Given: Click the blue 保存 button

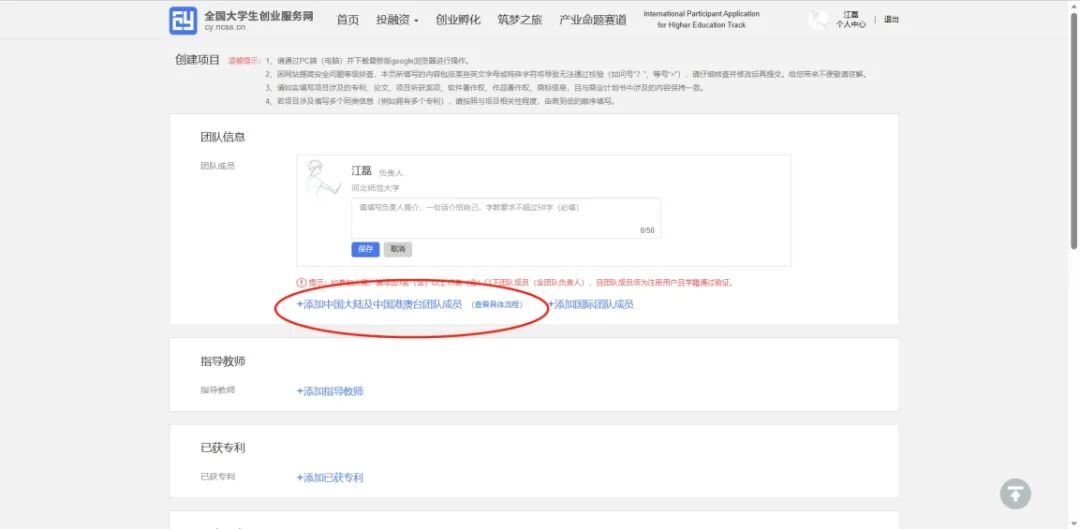Looking at the screenshot, I should click(365, 249).
